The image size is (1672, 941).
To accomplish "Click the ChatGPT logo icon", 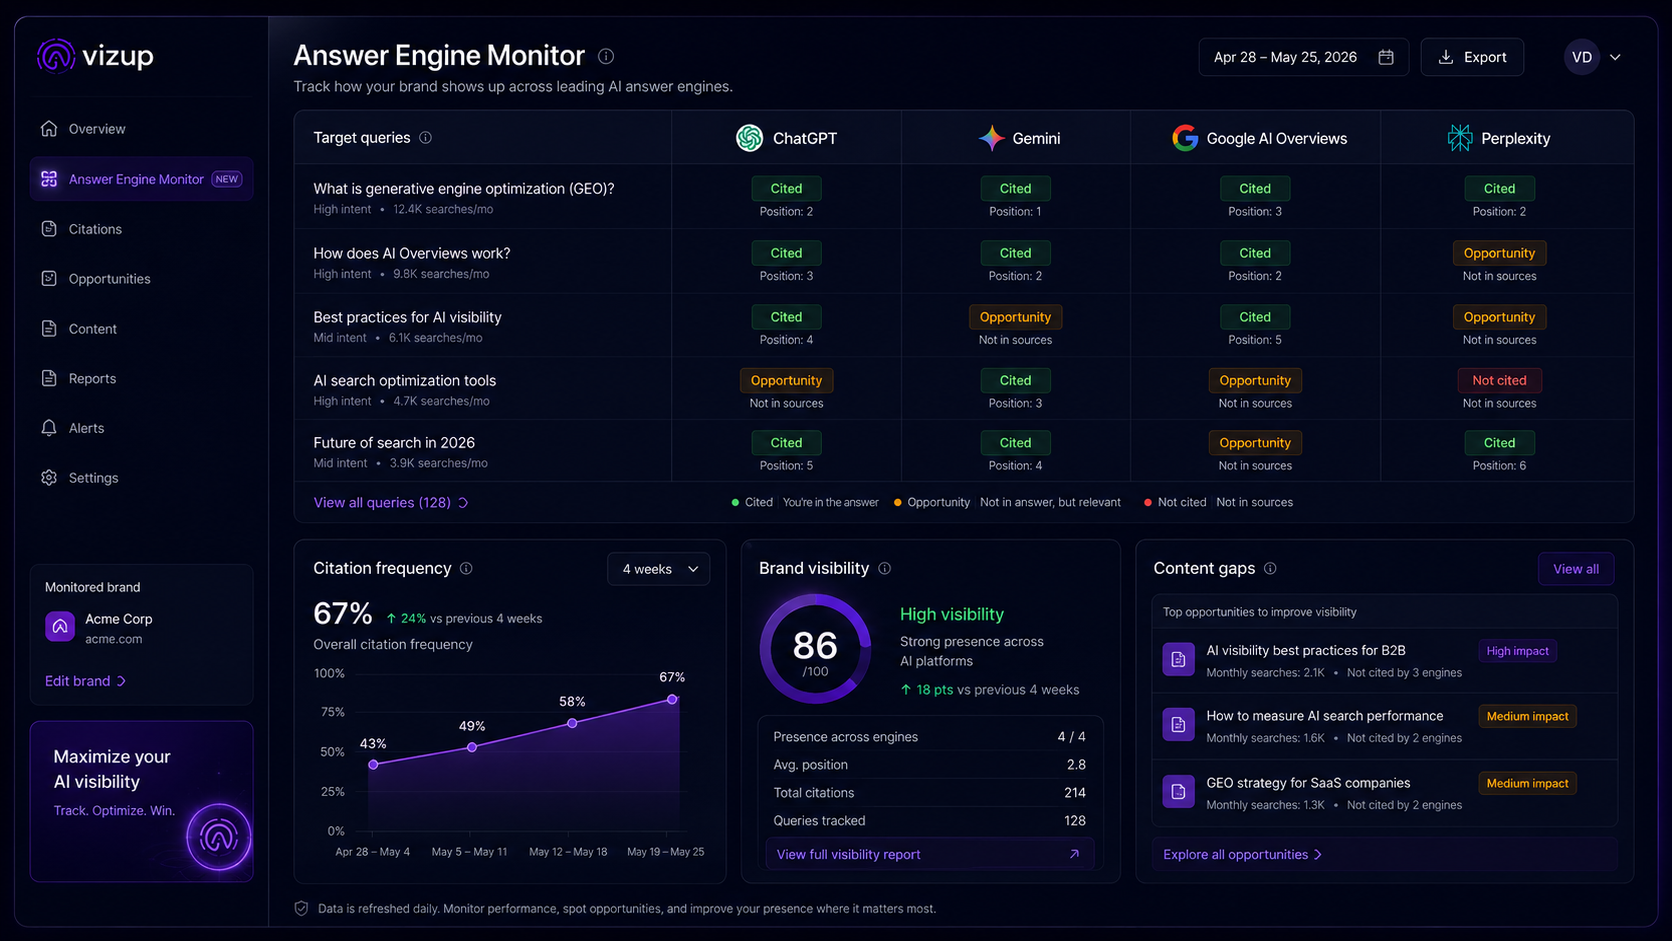I will pyautogui.click(x=749, y=138).
